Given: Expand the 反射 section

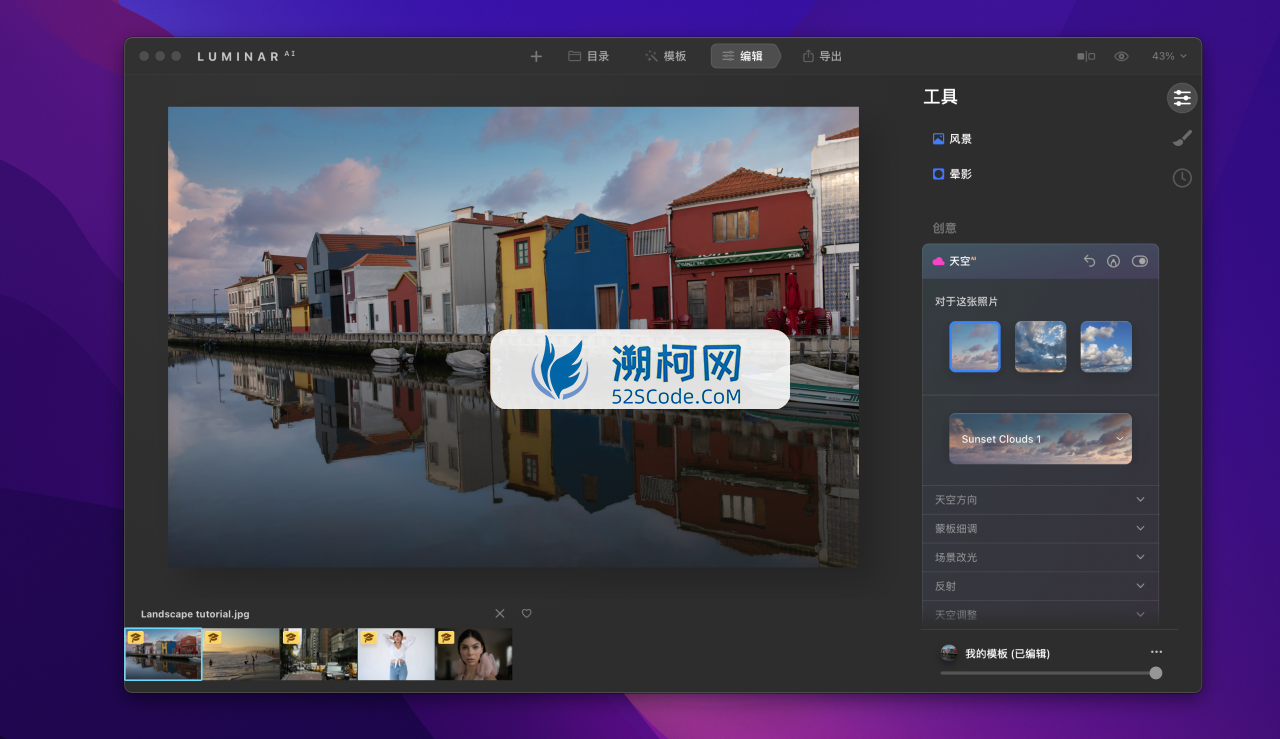Looking at the screenshot, I should 1040,586.
